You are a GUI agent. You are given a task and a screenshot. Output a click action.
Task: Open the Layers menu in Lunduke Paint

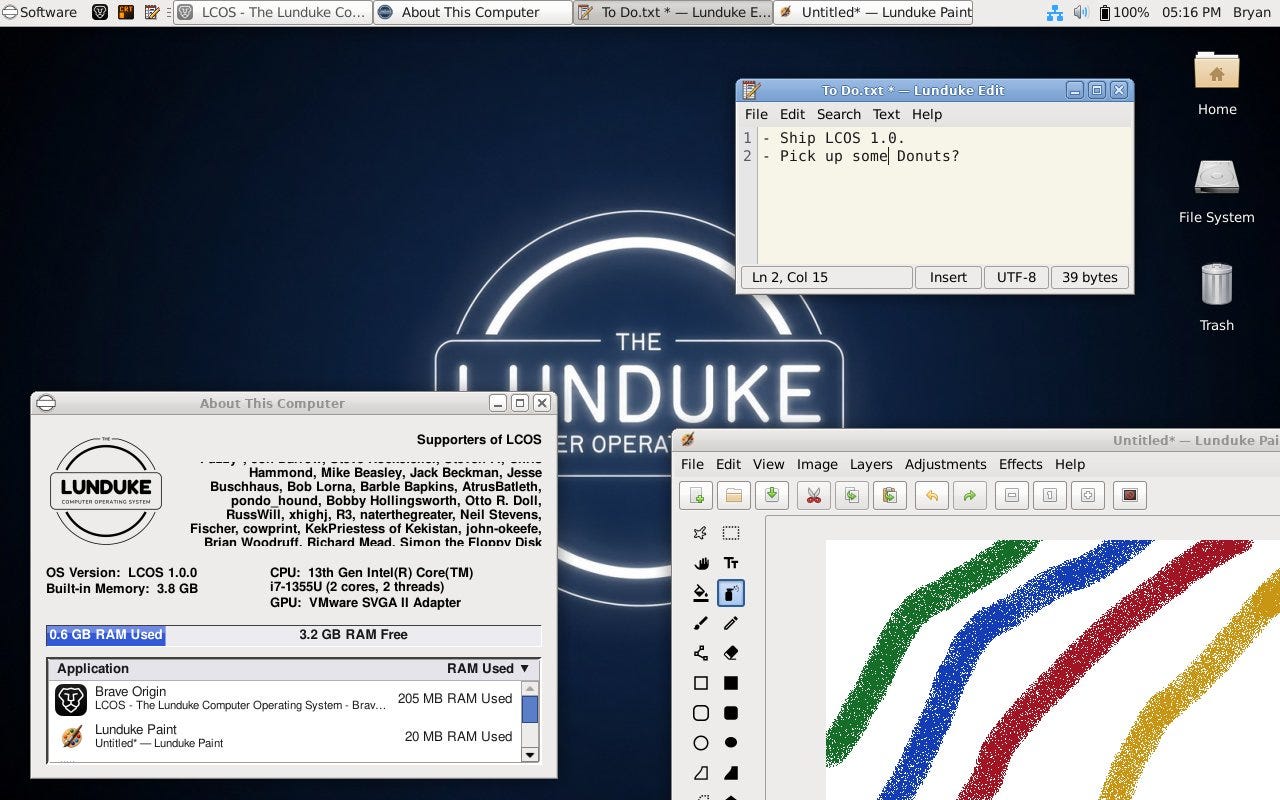[871, 464]
